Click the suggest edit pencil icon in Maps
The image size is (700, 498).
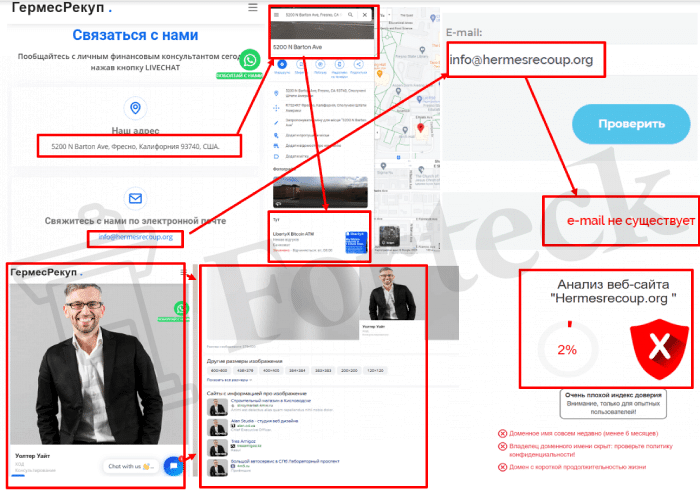pyautogui.click(x=276, y=122)
